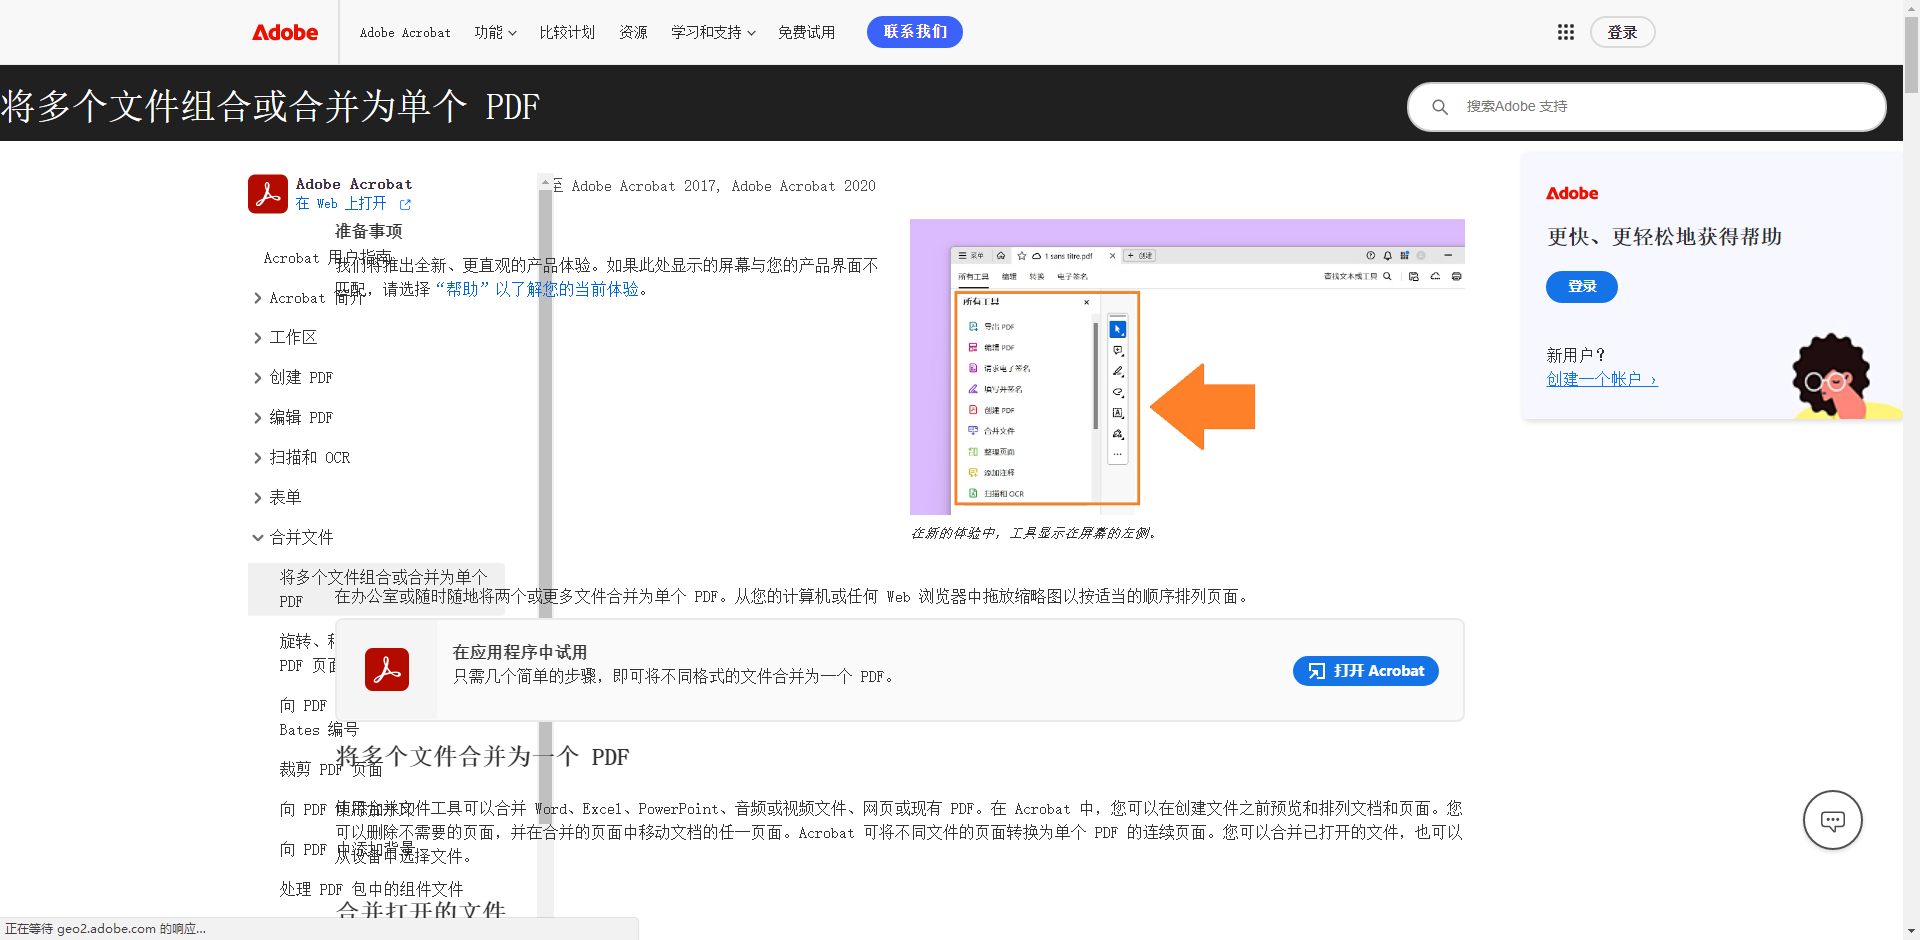Expand the Acrobat 简介 sidebar section
Screen dimensions: 1920x940
(x=258, y=298)
